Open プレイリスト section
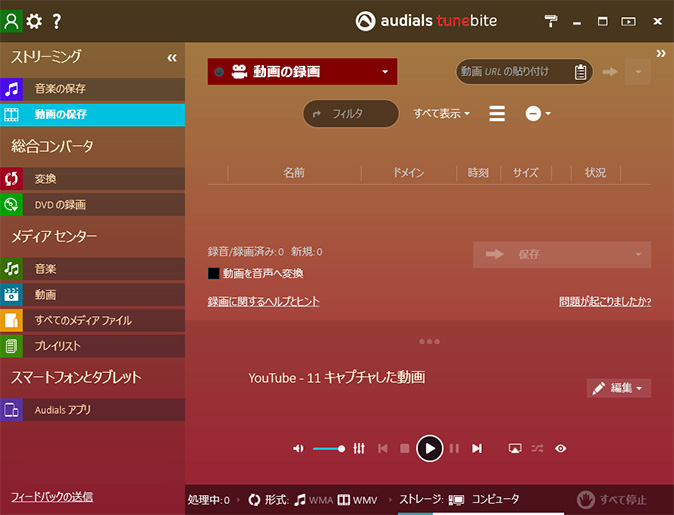674x515 pixels. 92,346
